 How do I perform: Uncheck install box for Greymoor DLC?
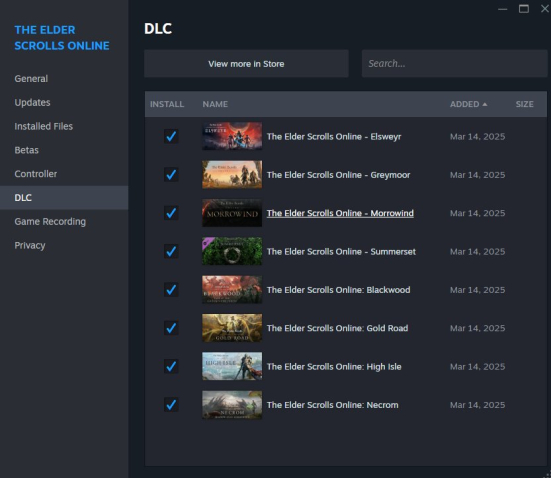click(x=171, y=175)
